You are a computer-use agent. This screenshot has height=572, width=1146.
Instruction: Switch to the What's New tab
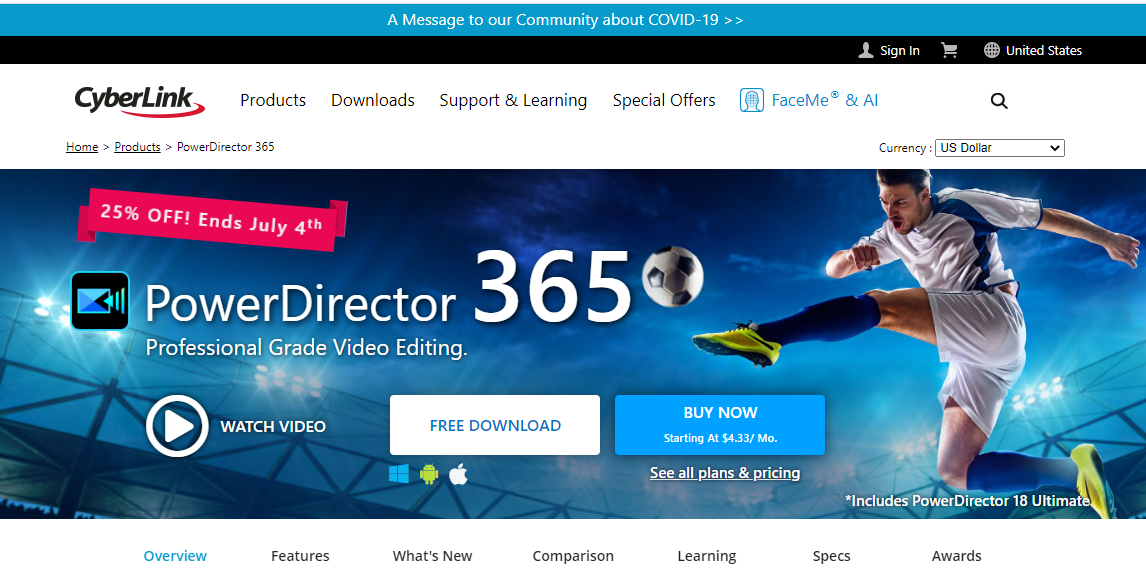click(433, 556)
